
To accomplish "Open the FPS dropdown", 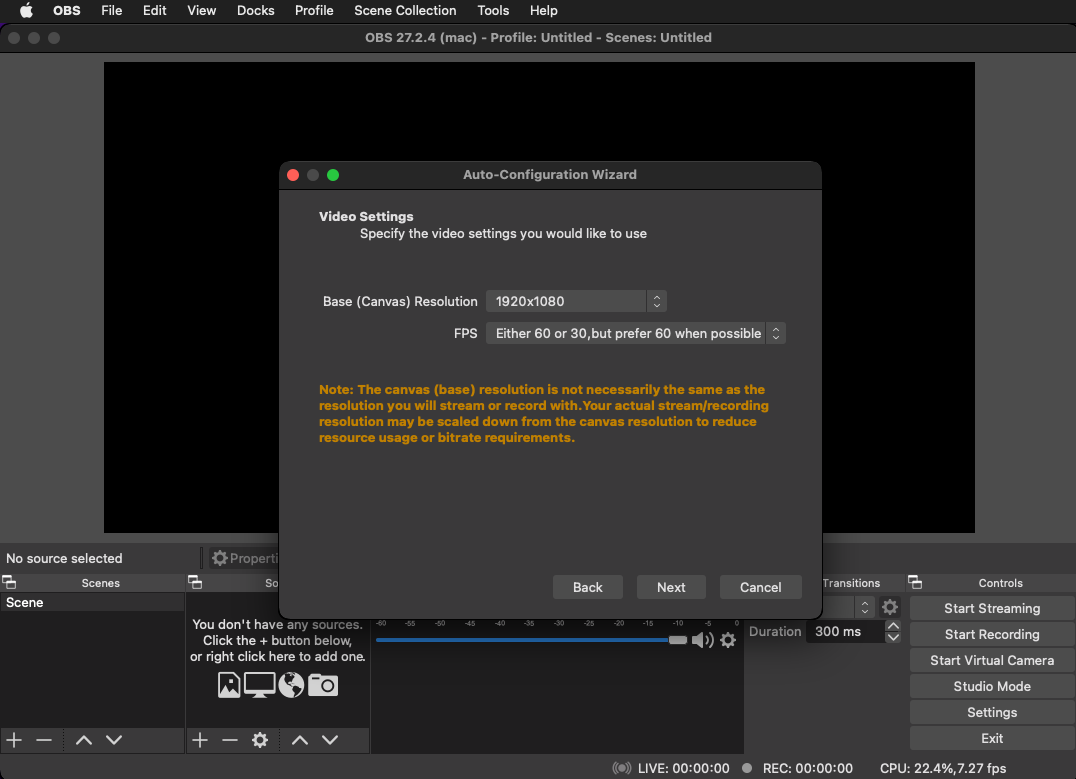I will [x=635, y=334].
